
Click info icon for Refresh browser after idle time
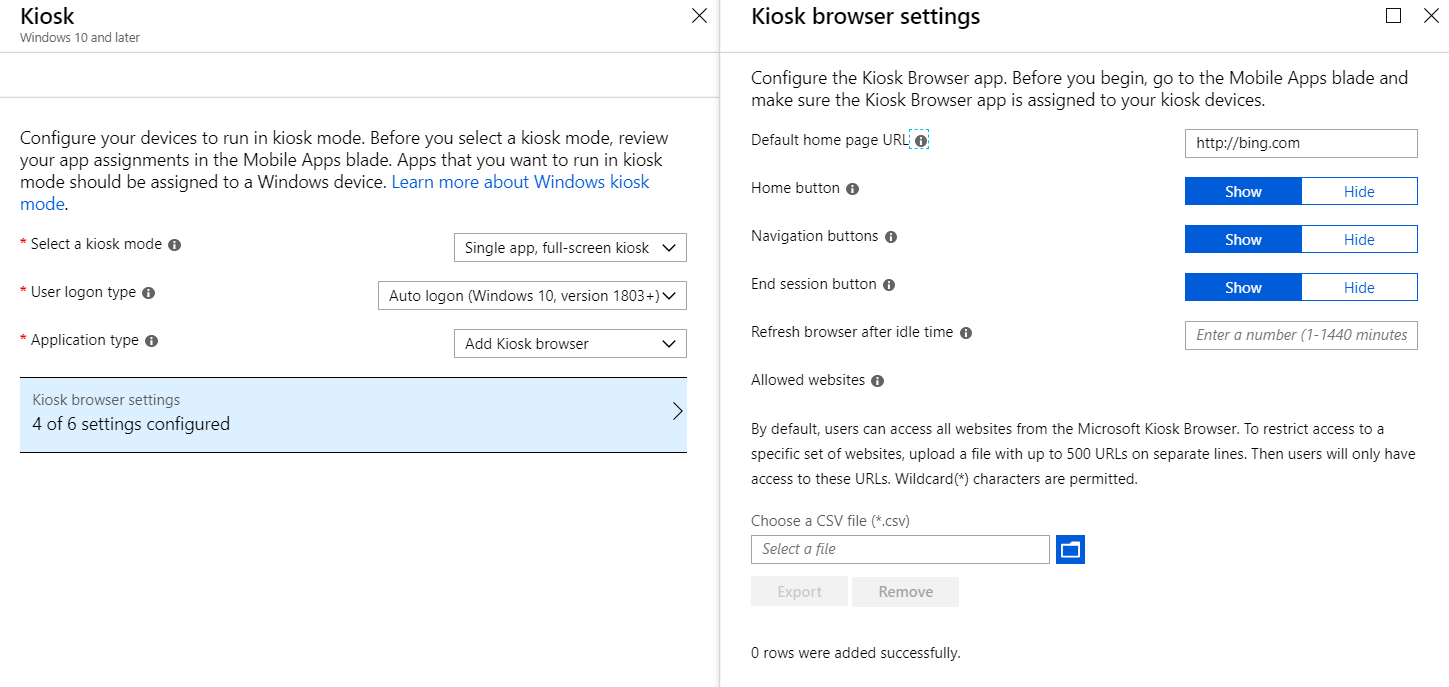pos(966,333)
